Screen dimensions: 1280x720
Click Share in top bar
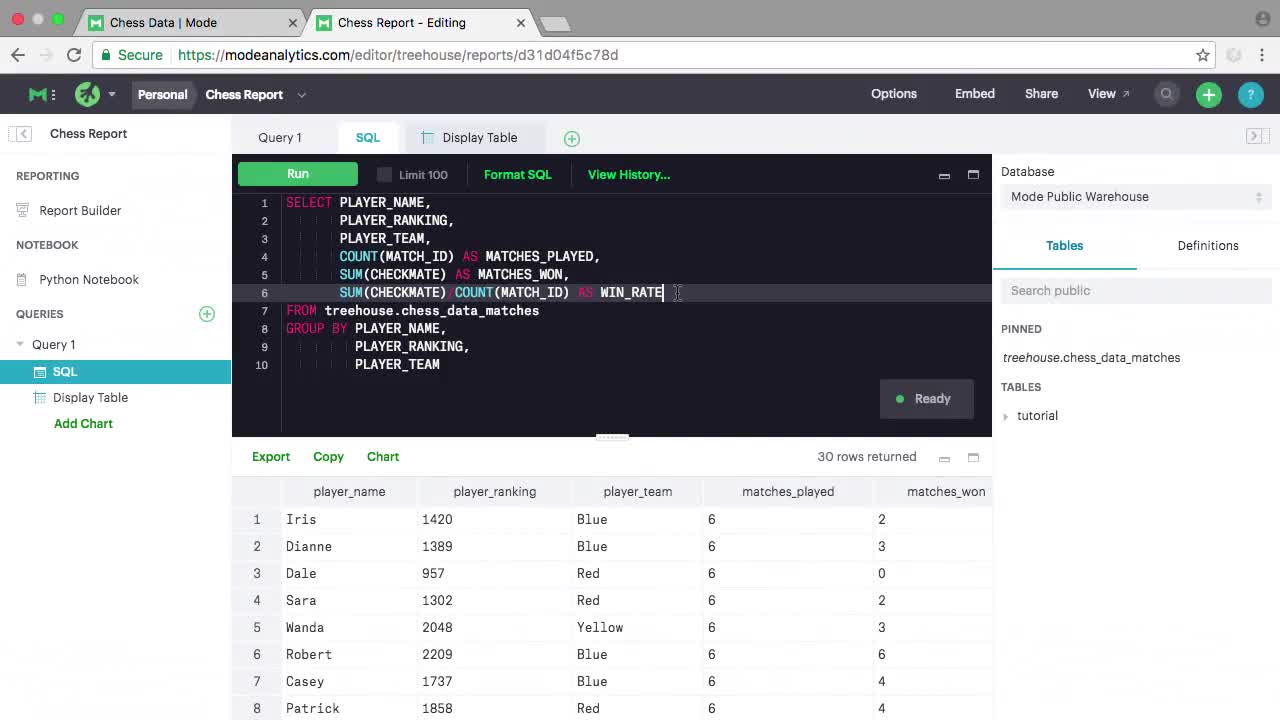[1041, 94]
